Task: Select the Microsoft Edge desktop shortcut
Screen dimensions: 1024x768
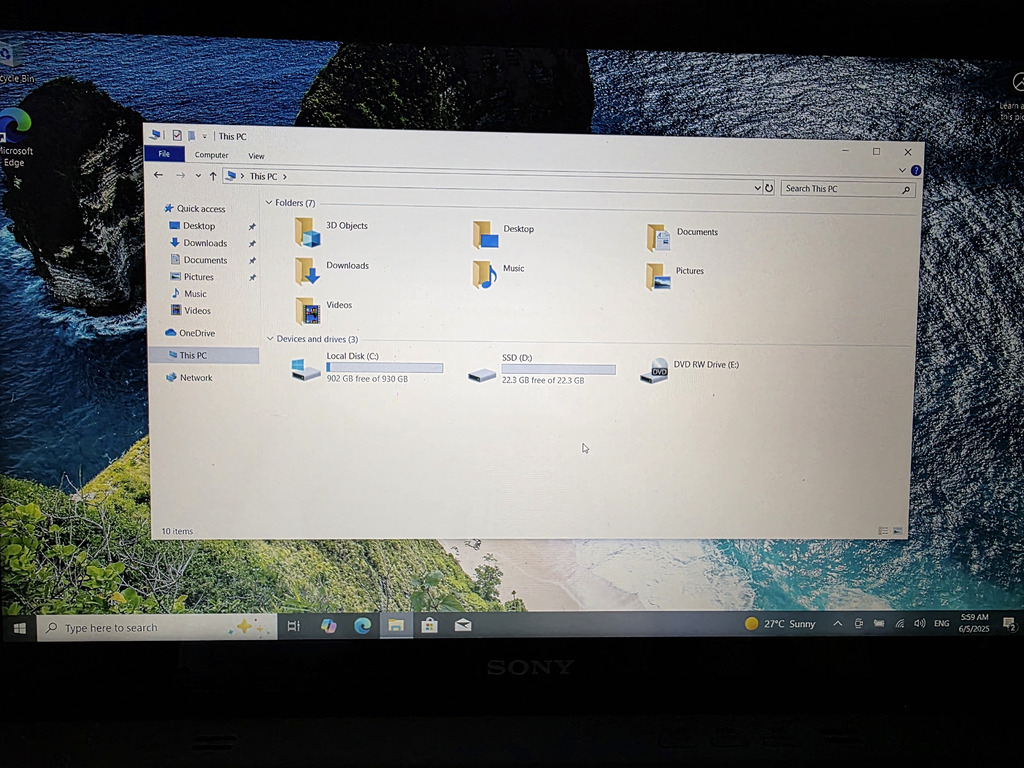Action: (x=14, y=138)
